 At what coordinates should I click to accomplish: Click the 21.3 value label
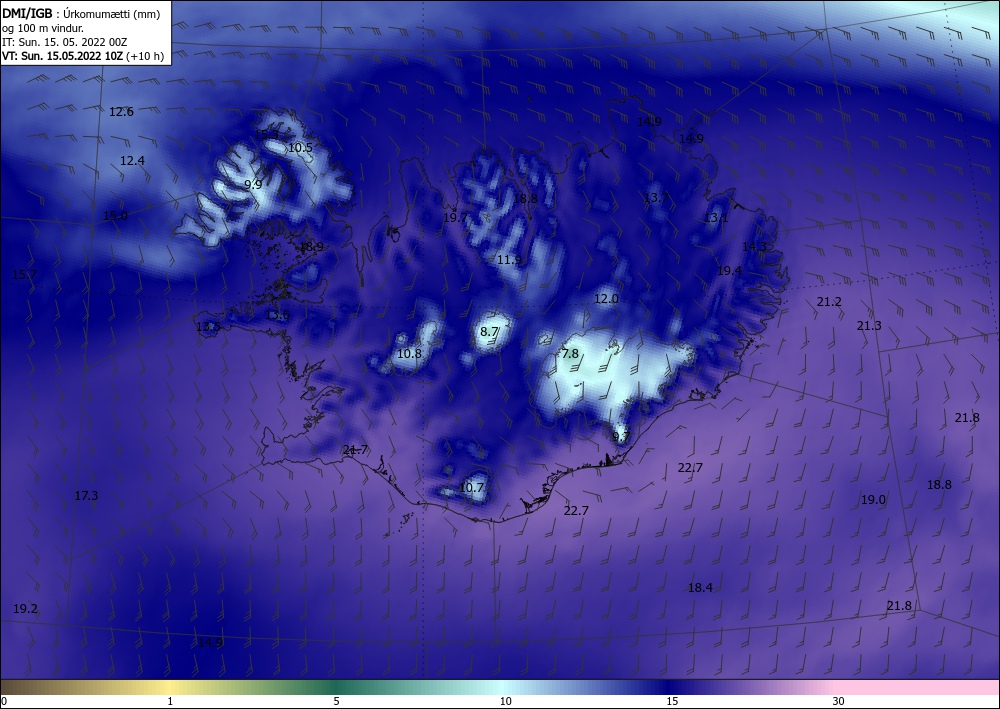point(869,326)
